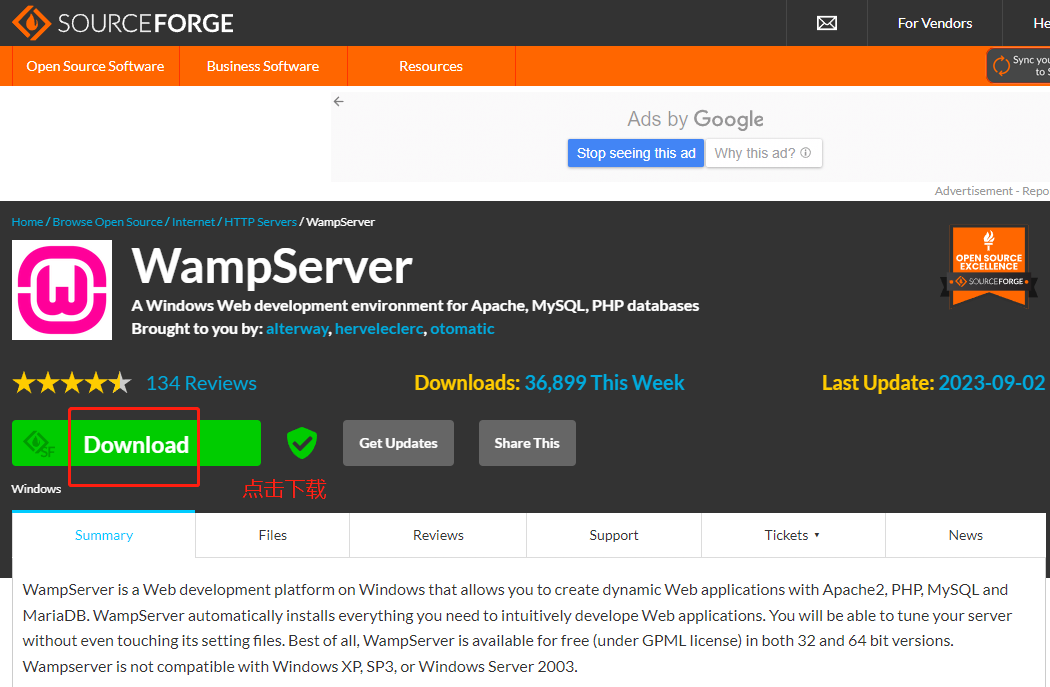
Task: Follow the Home breadcrumb link
Action: pos(27,222)
